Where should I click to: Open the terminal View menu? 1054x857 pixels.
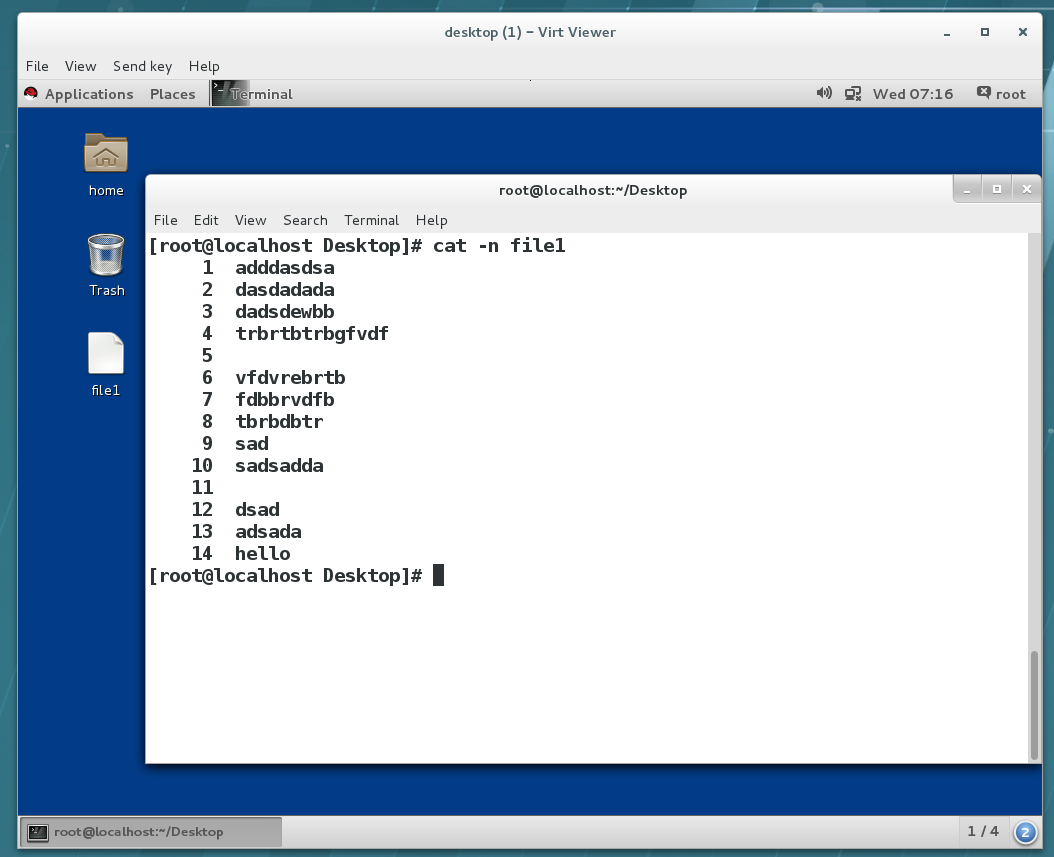(x=250, y=220)
